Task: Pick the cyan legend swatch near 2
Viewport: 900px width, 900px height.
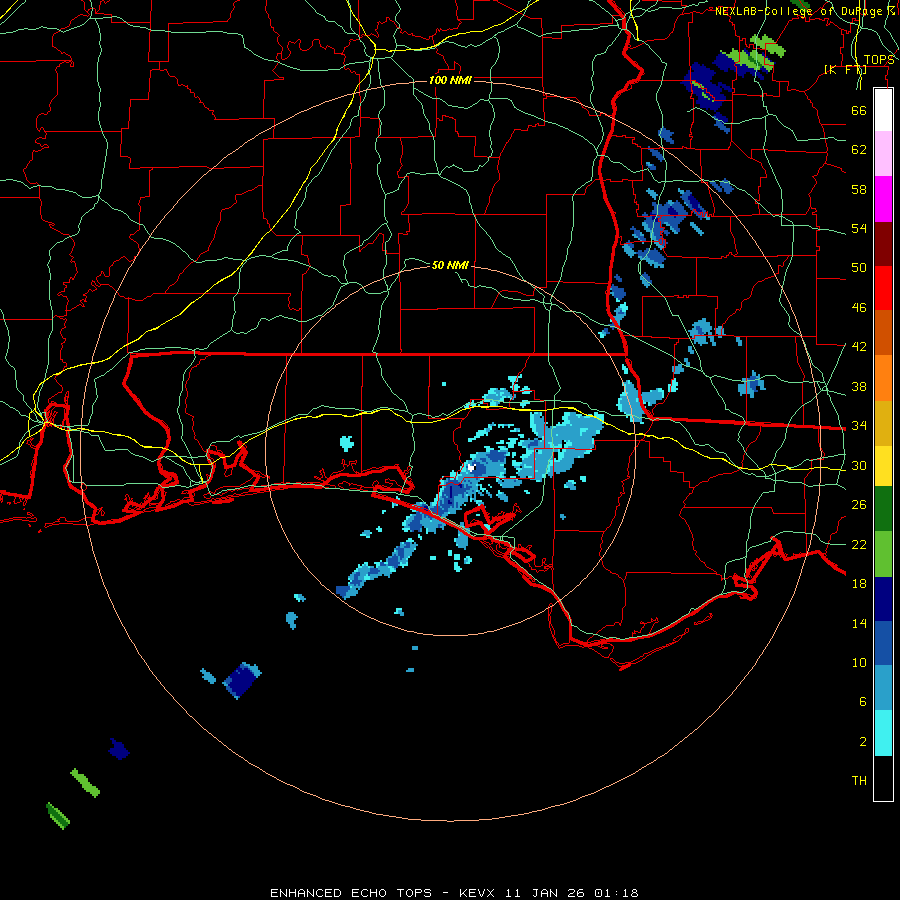Action: (883, 733)
